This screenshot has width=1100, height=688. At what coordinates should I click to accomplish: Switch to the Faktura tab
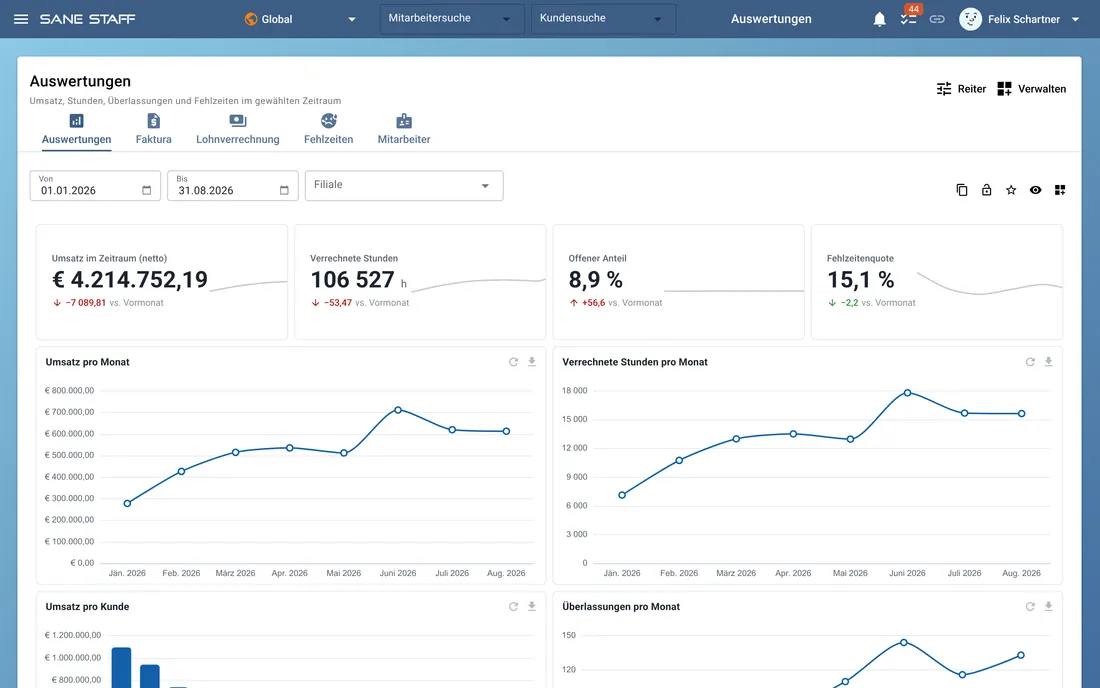point(154,130)
